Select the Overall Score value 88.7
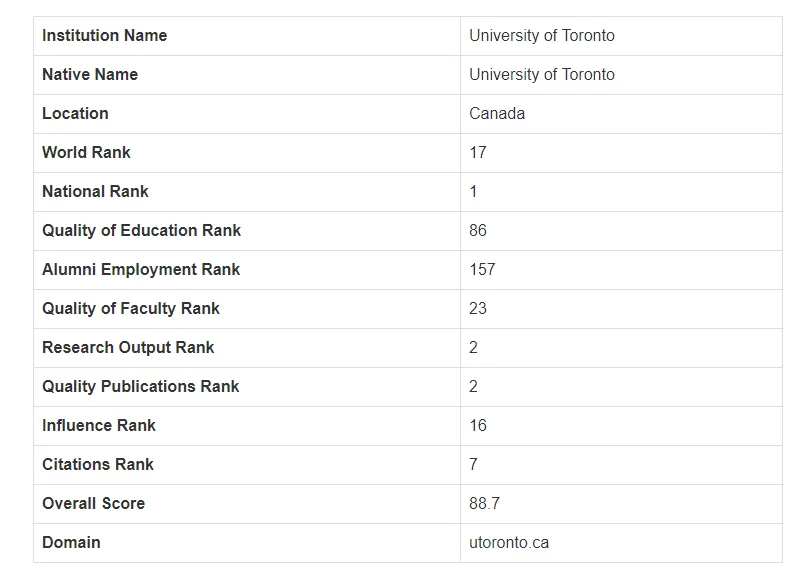800x571 pixels. (485, 504)
